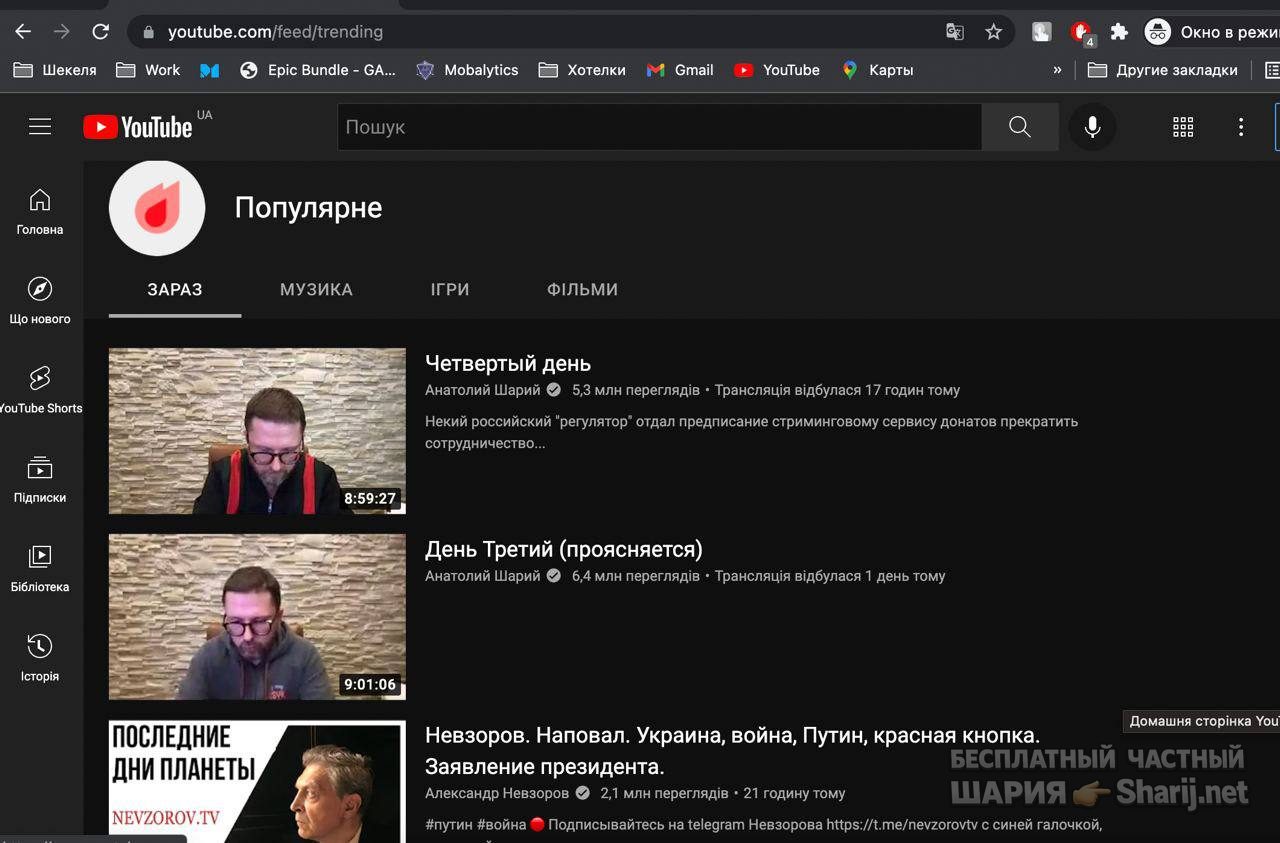Viewport: 1280px width, 843px height.
Task: Open the Другие закладки bookmarks folder
Action: click(x=1163, y=70)
